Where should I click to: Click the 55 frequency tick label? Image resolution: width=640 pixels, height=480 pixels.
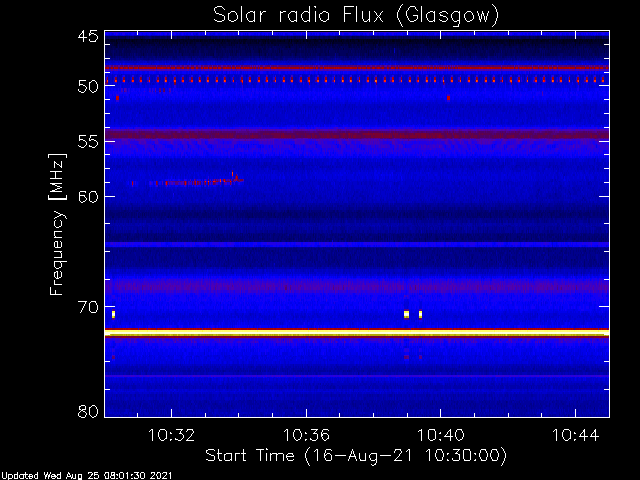tap(88, 142)
